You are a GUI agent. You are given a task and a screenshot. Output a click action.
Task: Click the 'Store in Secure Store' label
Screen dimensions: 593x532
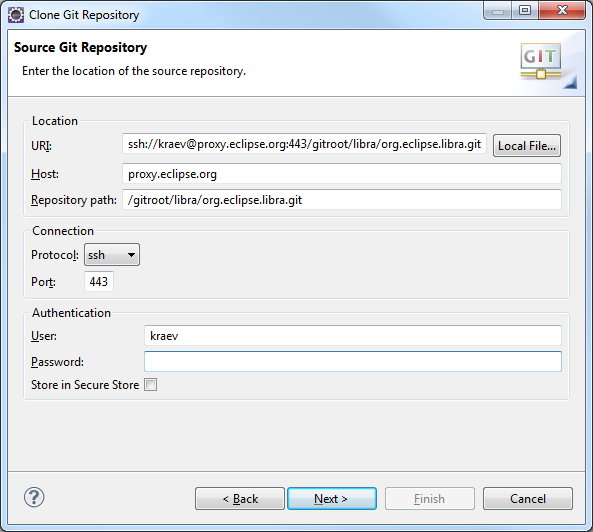pos(85,385)
